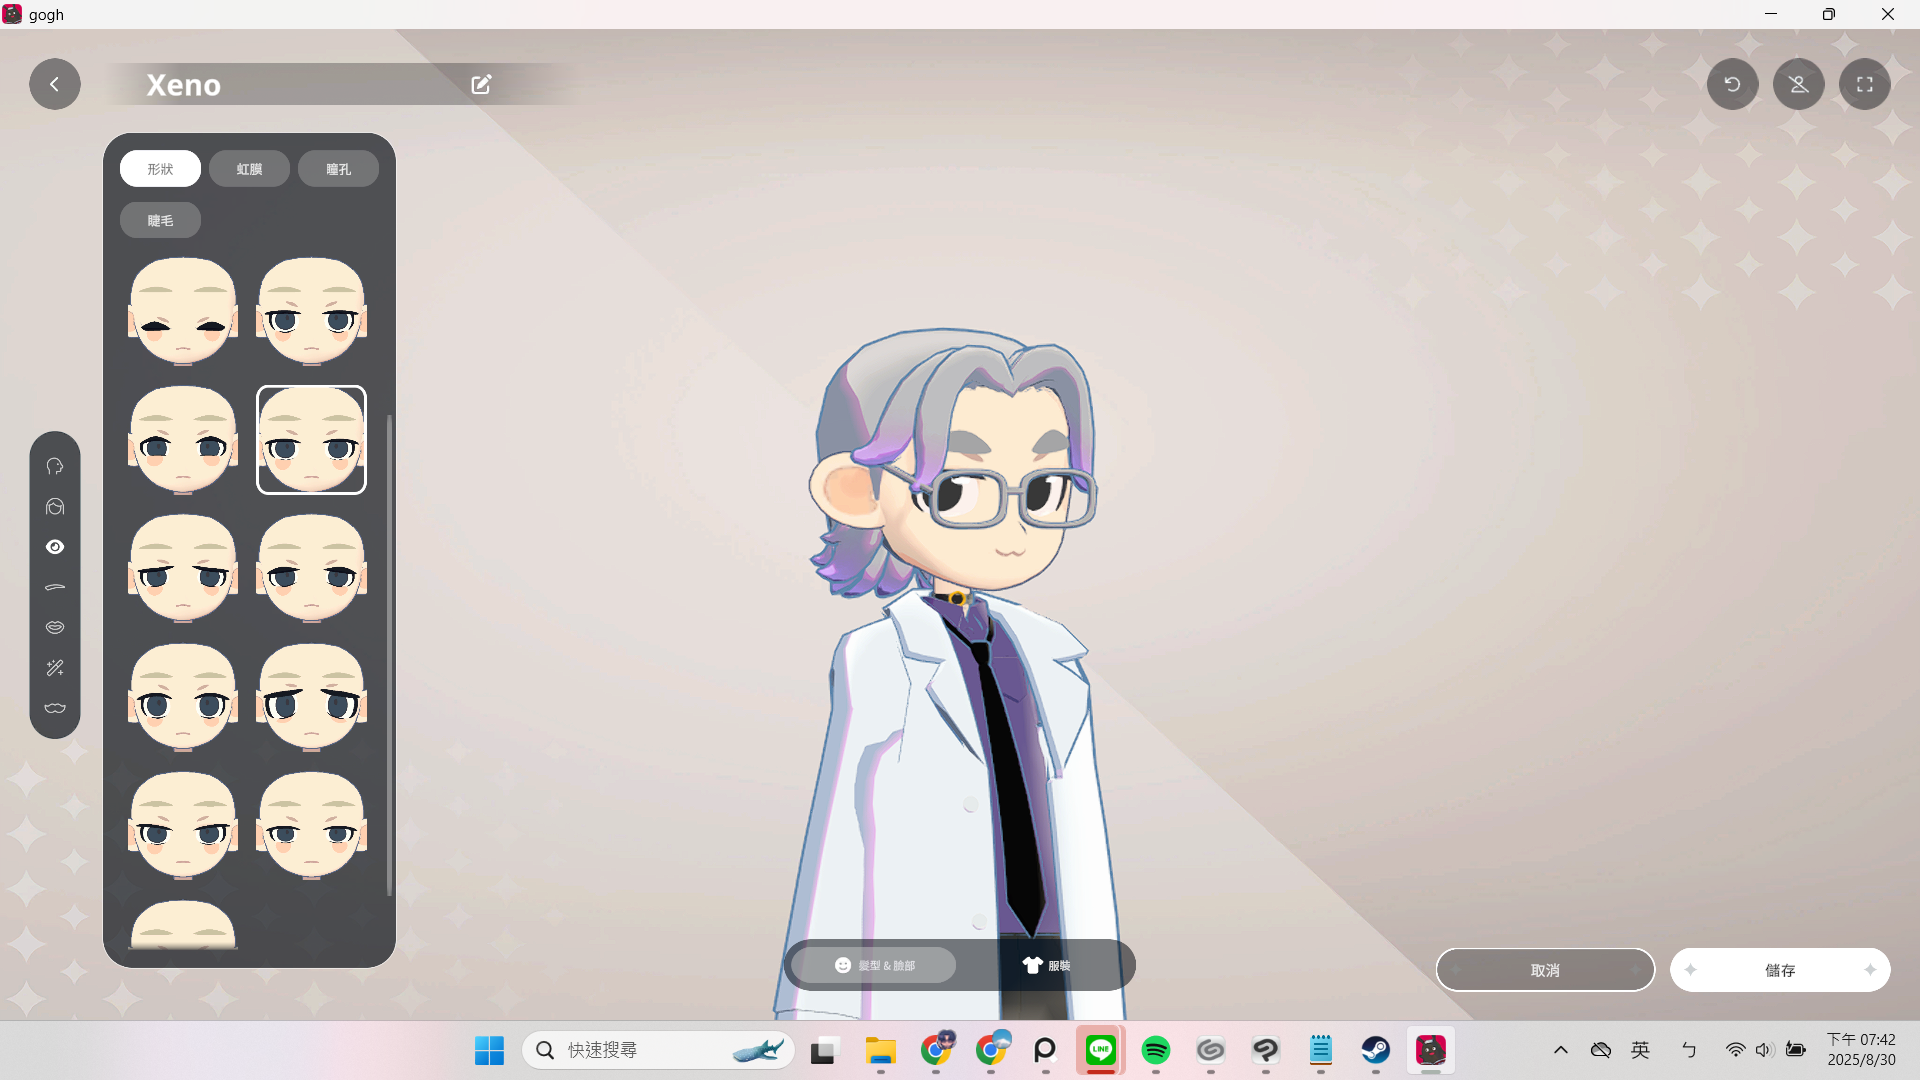Enter fullscreen preview mode
The image size is (1920, 1080).
click(x=1864, y=85)
